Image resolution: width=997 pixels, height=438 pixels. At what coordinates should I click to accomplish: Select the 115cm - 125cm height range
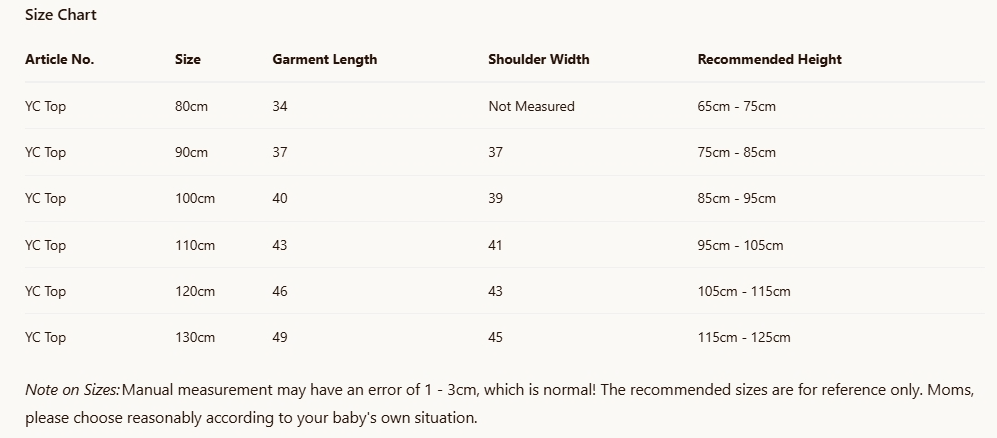[744, 337]
